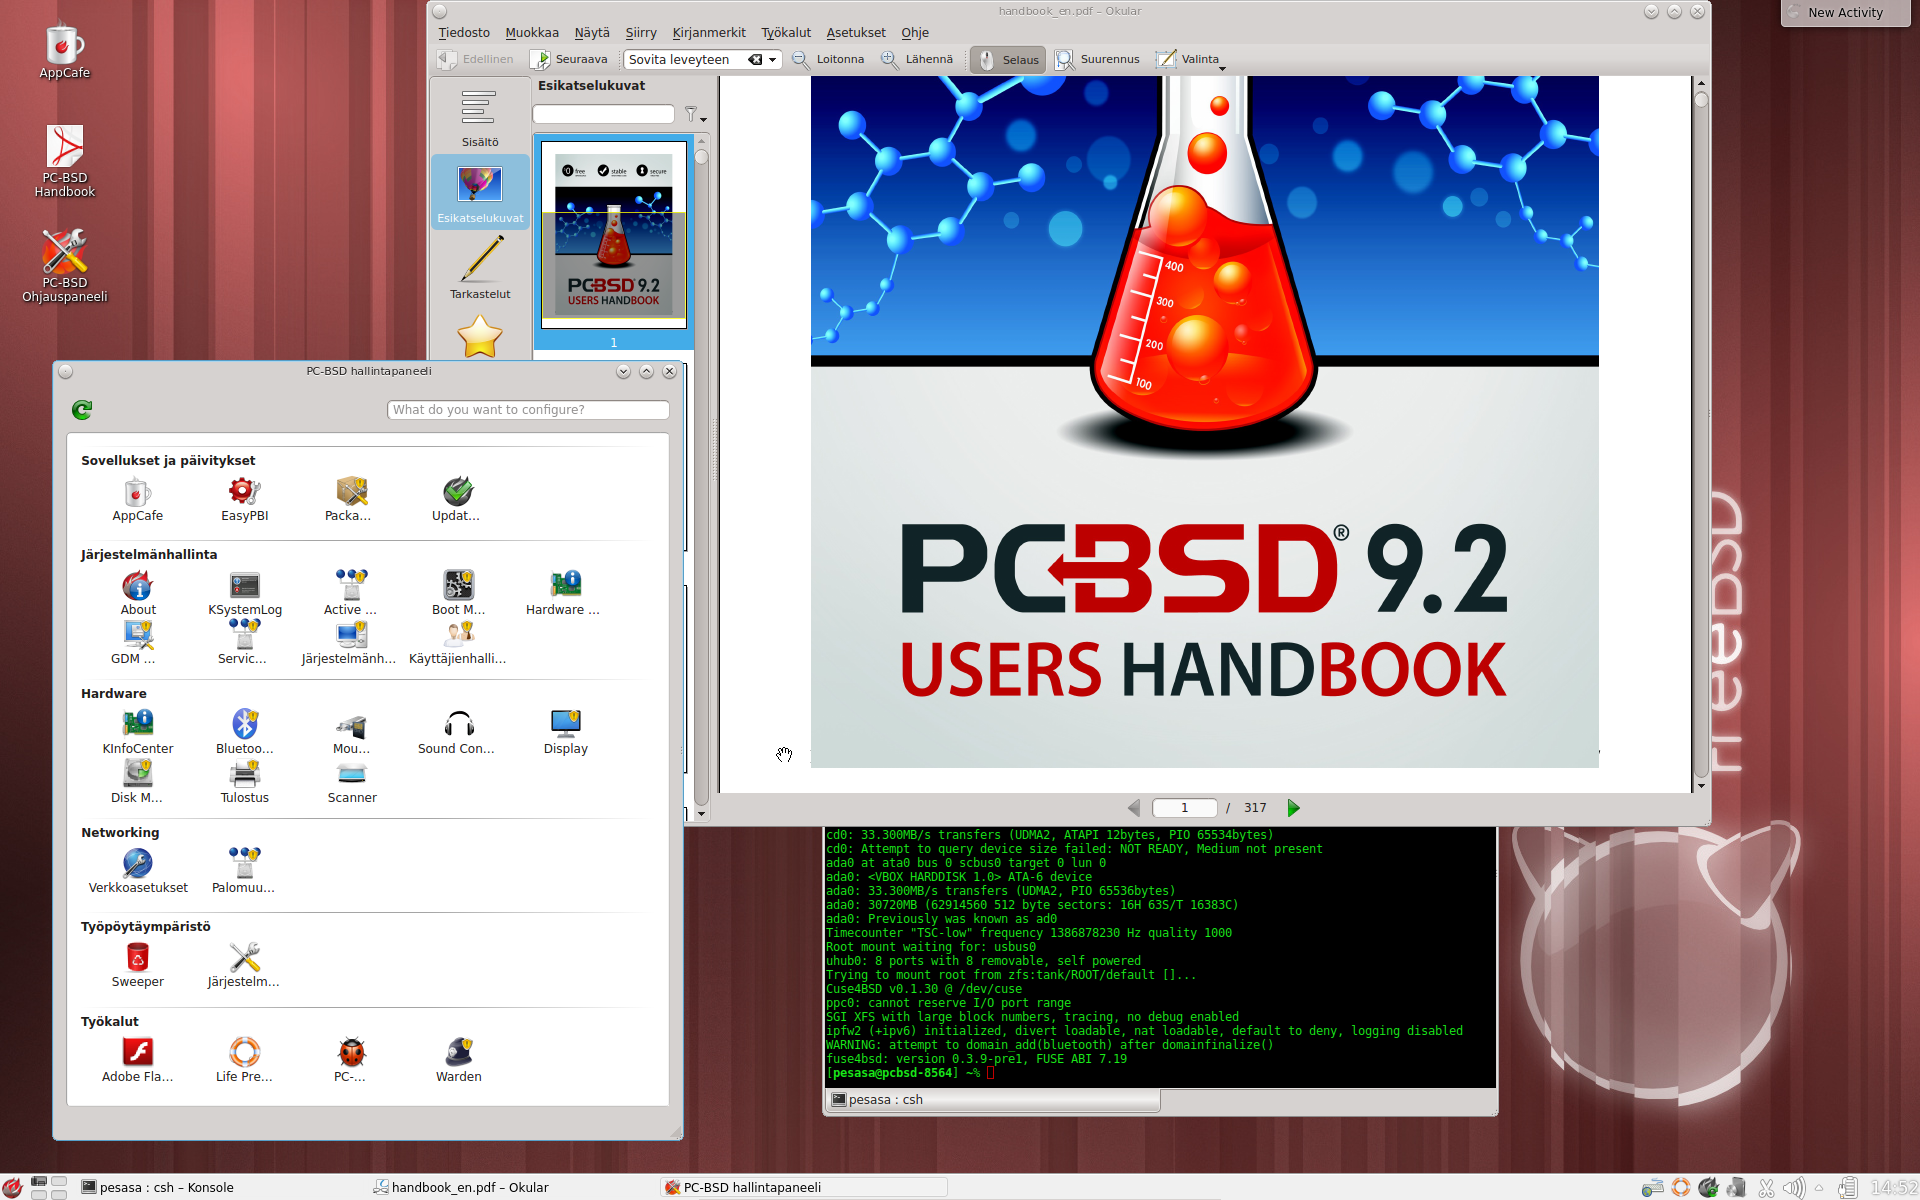
Task: Open the Käyttäjienhallinta user manager
Action: click(x=458, y=642)
